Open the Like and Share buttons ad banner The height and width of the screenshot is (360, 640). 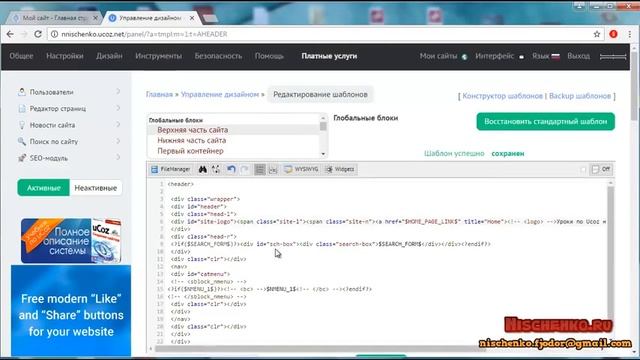click(71, 311)
